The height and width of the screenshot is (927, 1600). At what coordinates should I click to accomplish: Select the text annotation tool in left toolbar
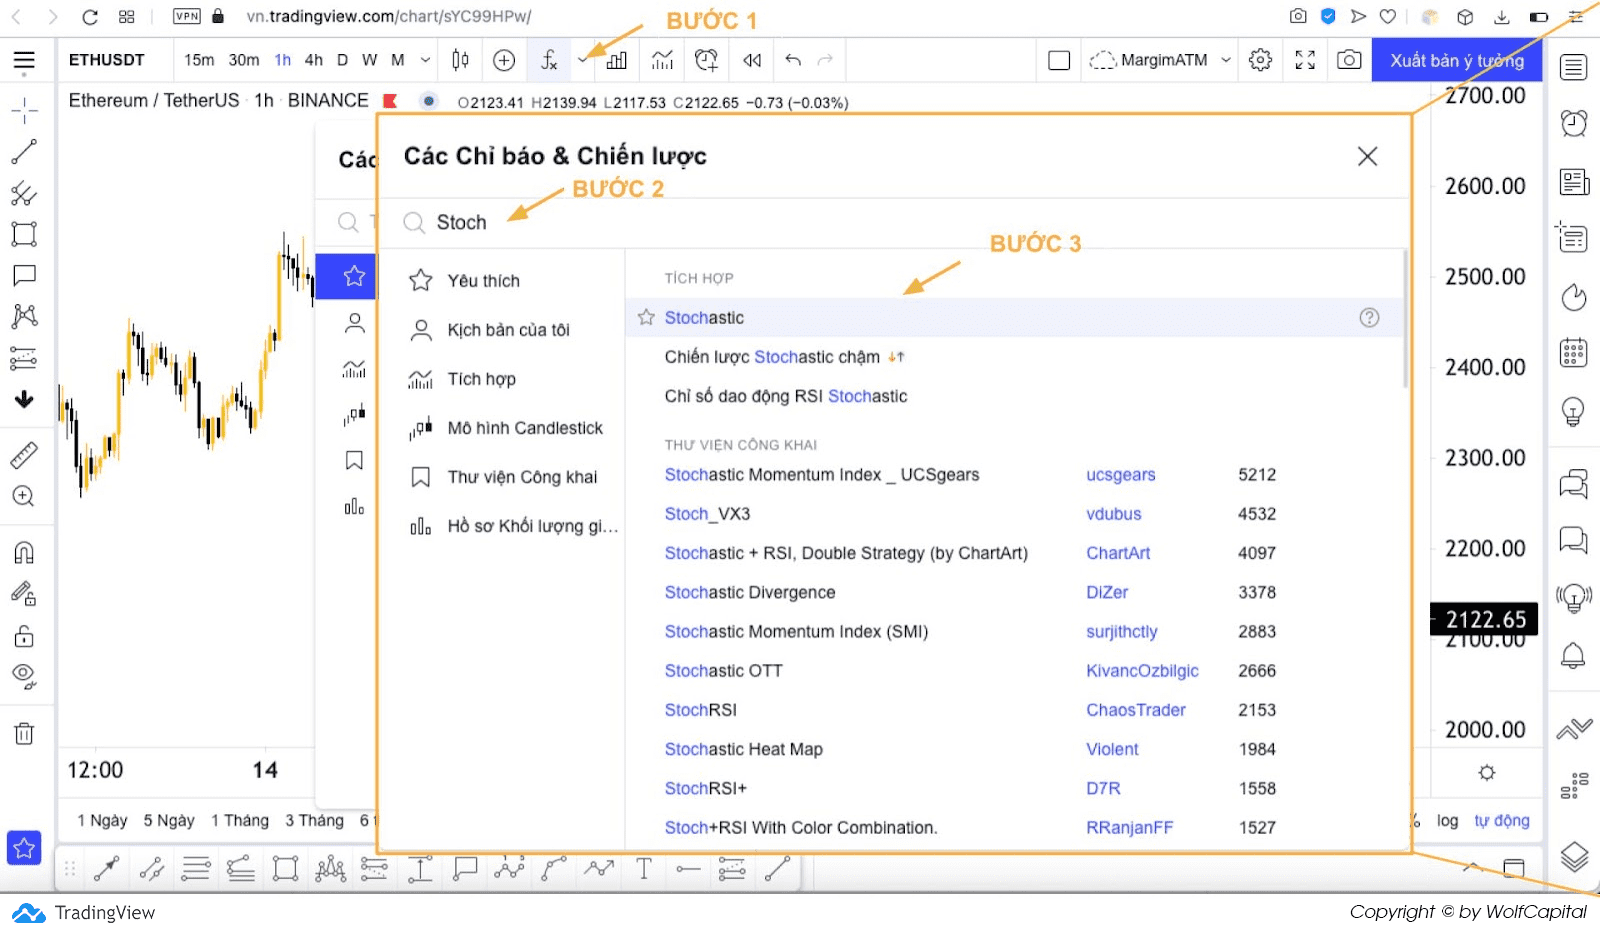point(24,275)
